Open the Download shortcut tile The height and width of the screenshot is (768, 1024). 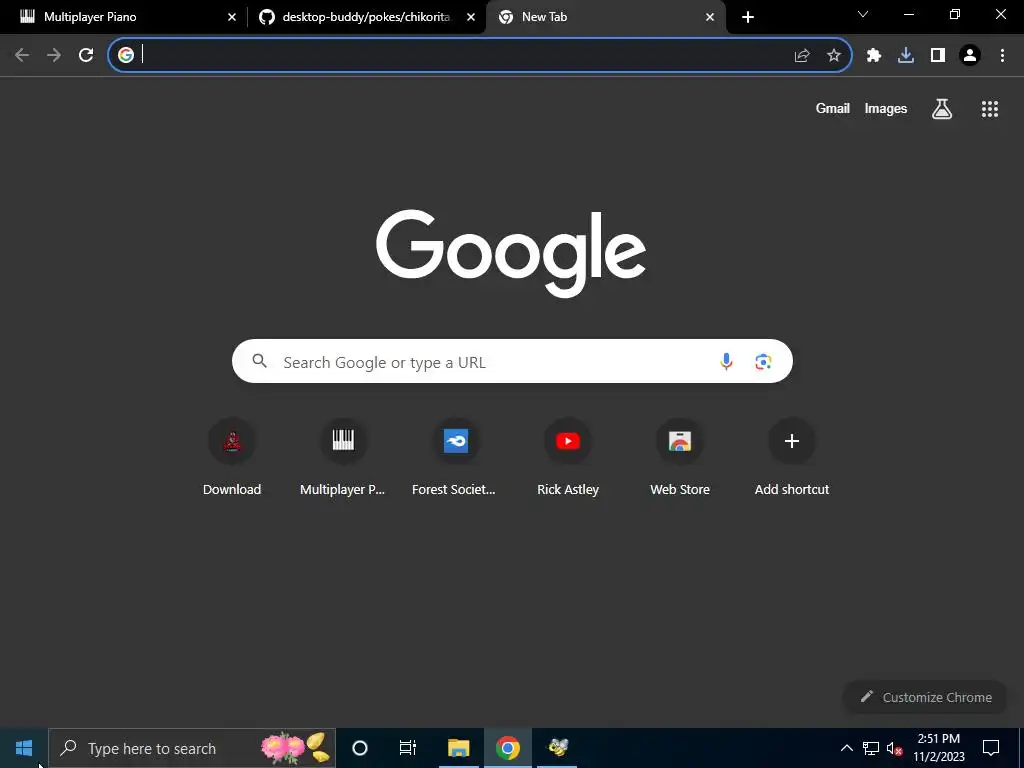(232, 457)
